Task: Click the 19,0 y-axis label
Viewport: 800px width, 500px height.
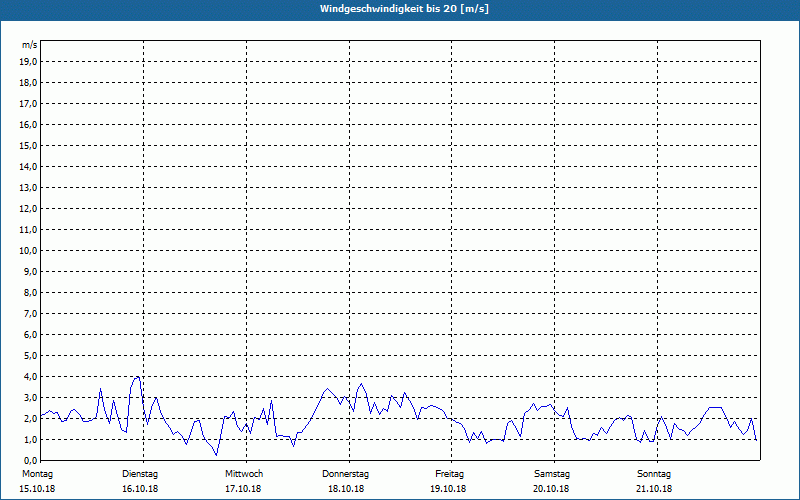Action: coord(28,62)
